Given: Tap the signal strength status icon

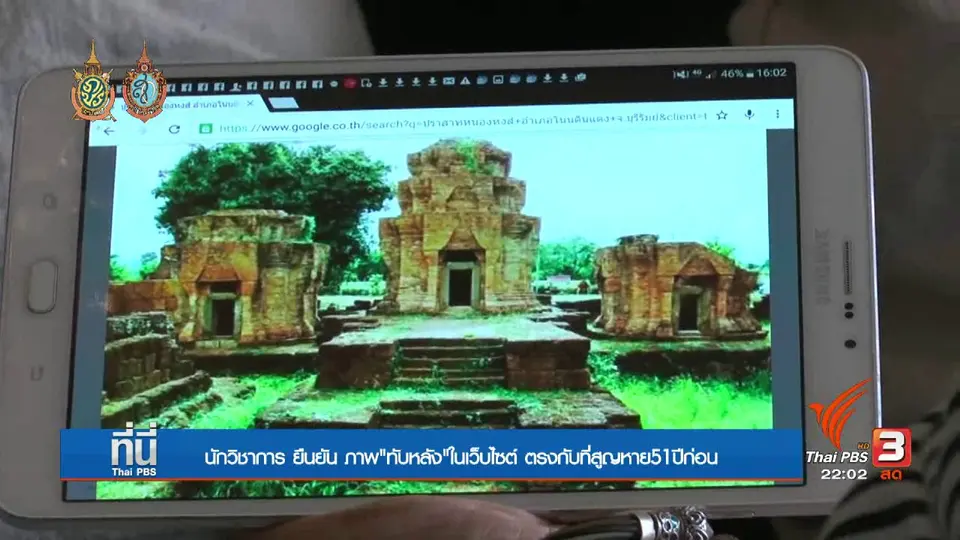Looking at the screenshot, I should coord(710,75).
